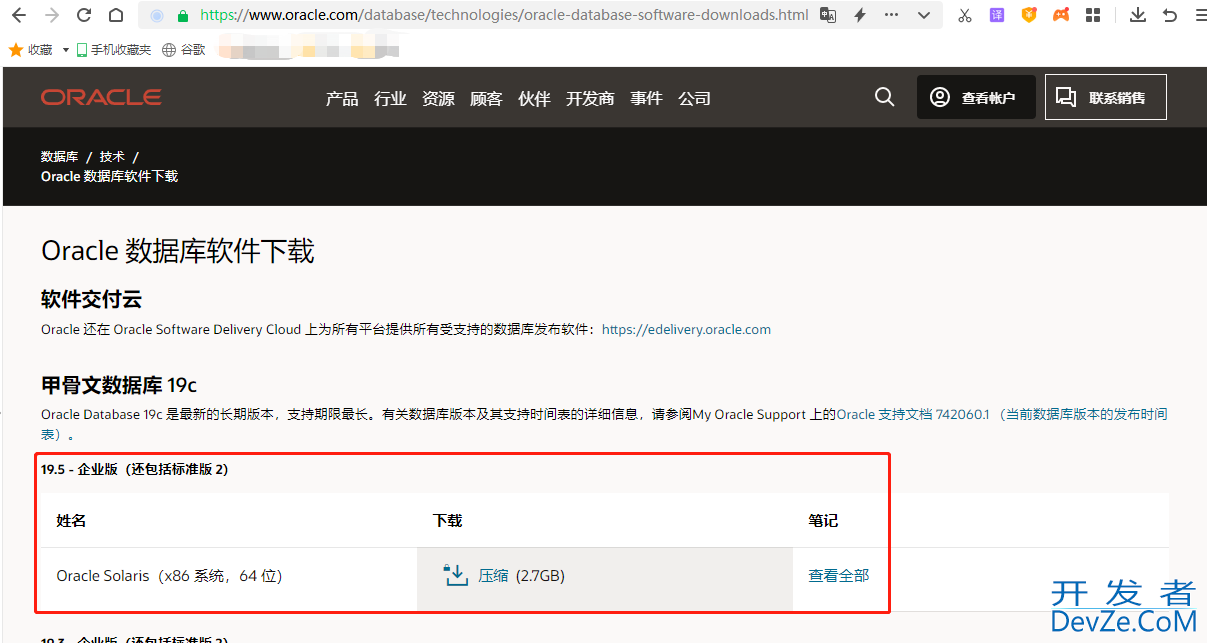This screenshot has width=1207, height=643.
Task: Click the 'Oracle 数据库软件下载' breadcrumb text
Action: click(x=109, y=176)
